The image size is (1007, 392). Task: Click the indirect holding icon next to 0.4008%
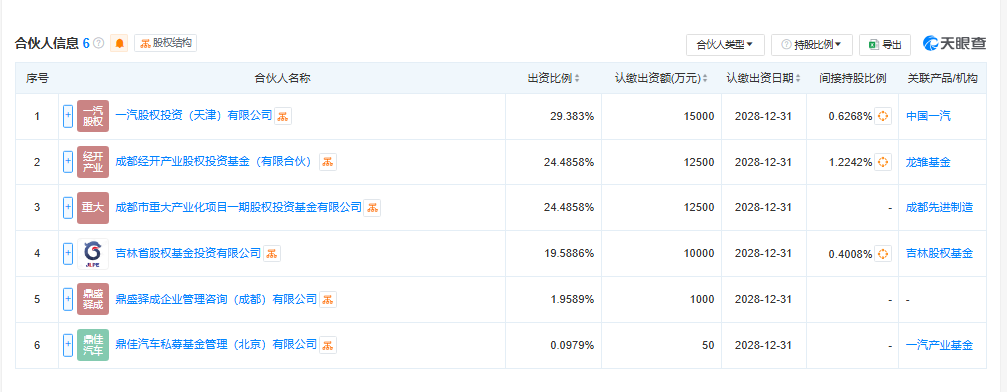point(883,254)
